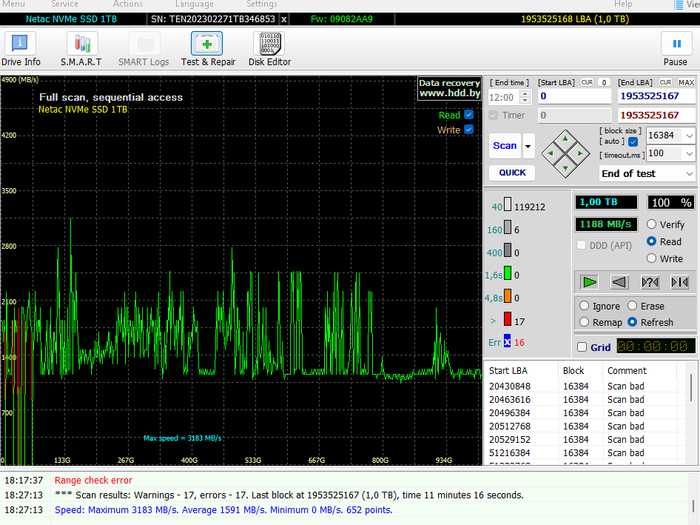This screenshot has height=525, width=700.
Task: Select the row with LBA 20430848
Action: click(x=585, y=386)
